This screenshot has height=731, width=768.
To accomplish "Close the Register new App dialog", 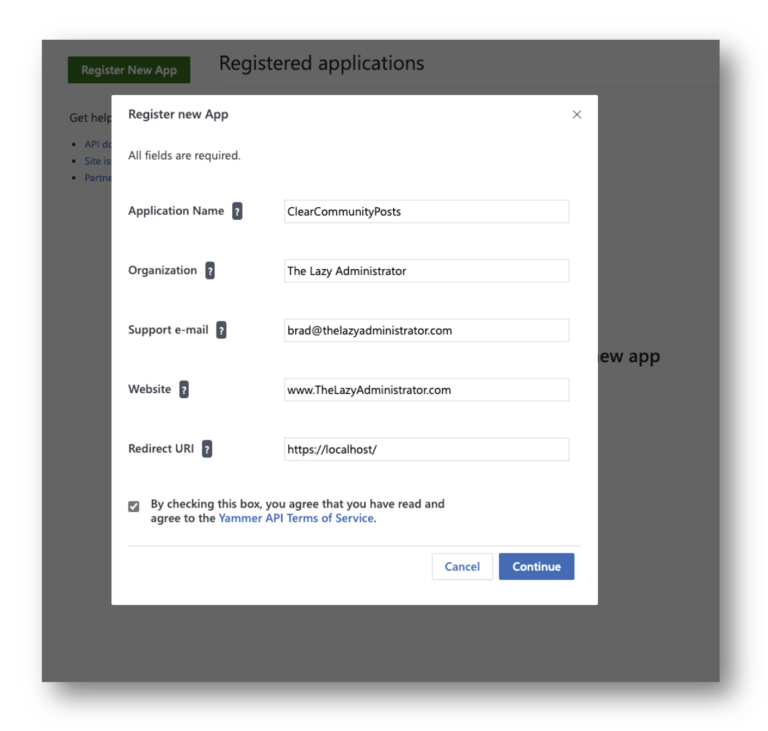I will click(x=577, y=114).
